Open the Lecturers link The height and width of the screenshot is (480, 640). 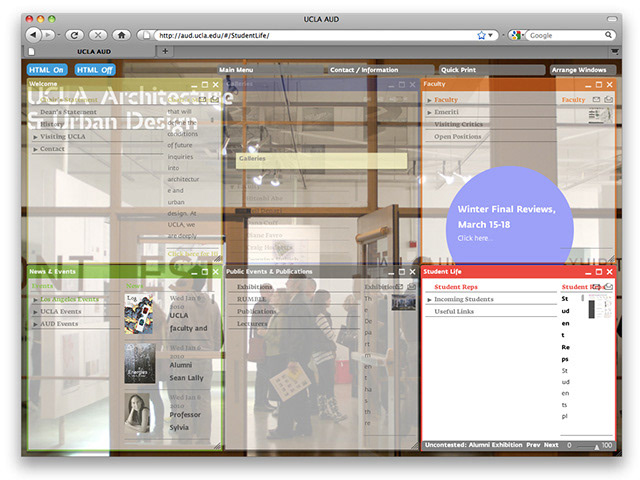(252, 323)
